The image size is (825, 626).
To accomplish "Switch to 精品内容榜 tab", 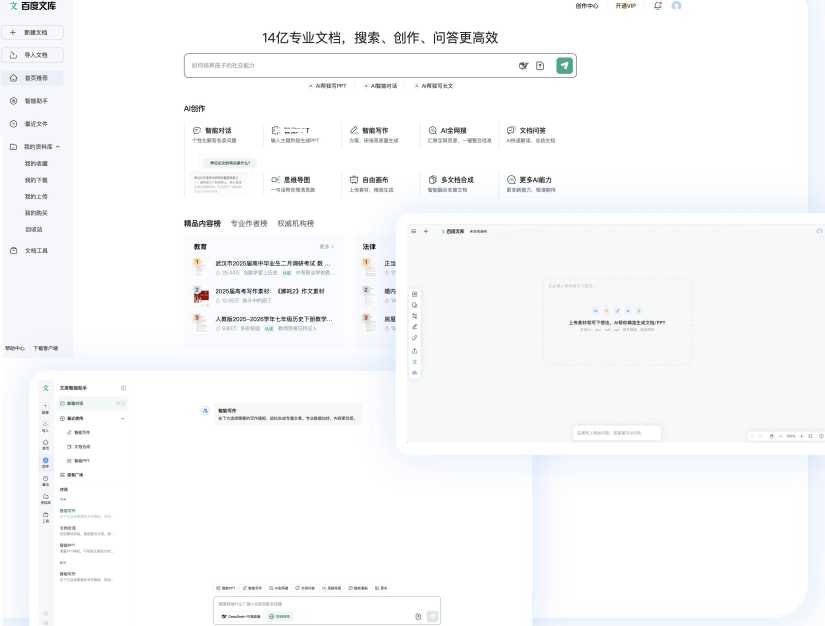I will 203,223.
